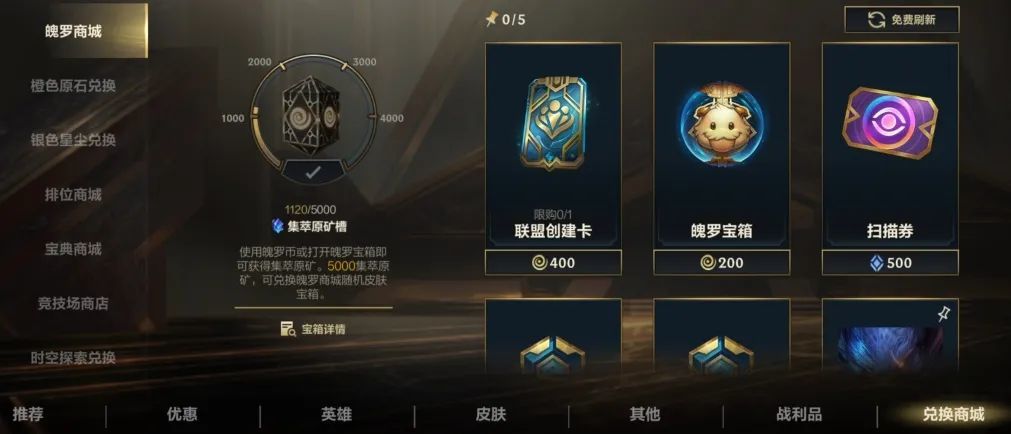Click the checkmark under the chest
The height and width of the screenshot is (434, 1011).
click(x=313, y=172)
